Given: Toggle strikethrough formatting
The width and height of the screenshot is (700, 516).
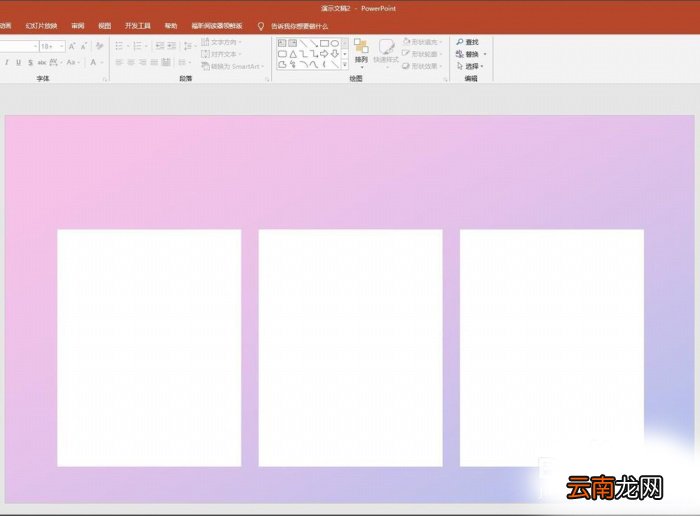Looking at the screenshot, I should 30,62.
